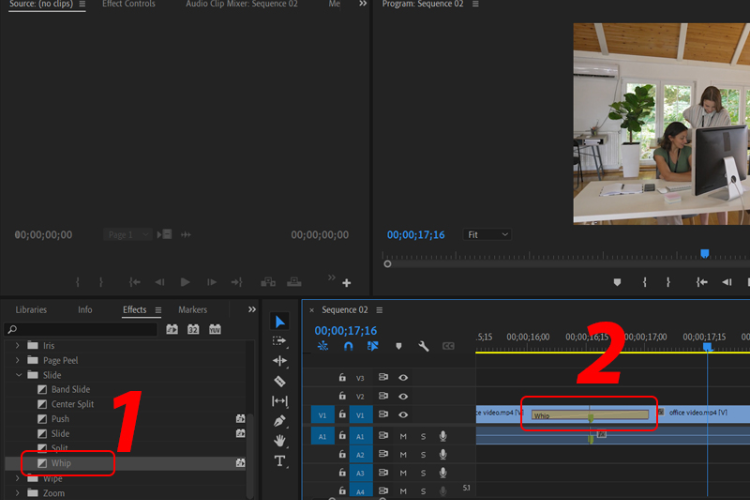The width and height of the screenshot is (750, 500).
Task: Click Source monitor Play button
Action: (185, 282)
